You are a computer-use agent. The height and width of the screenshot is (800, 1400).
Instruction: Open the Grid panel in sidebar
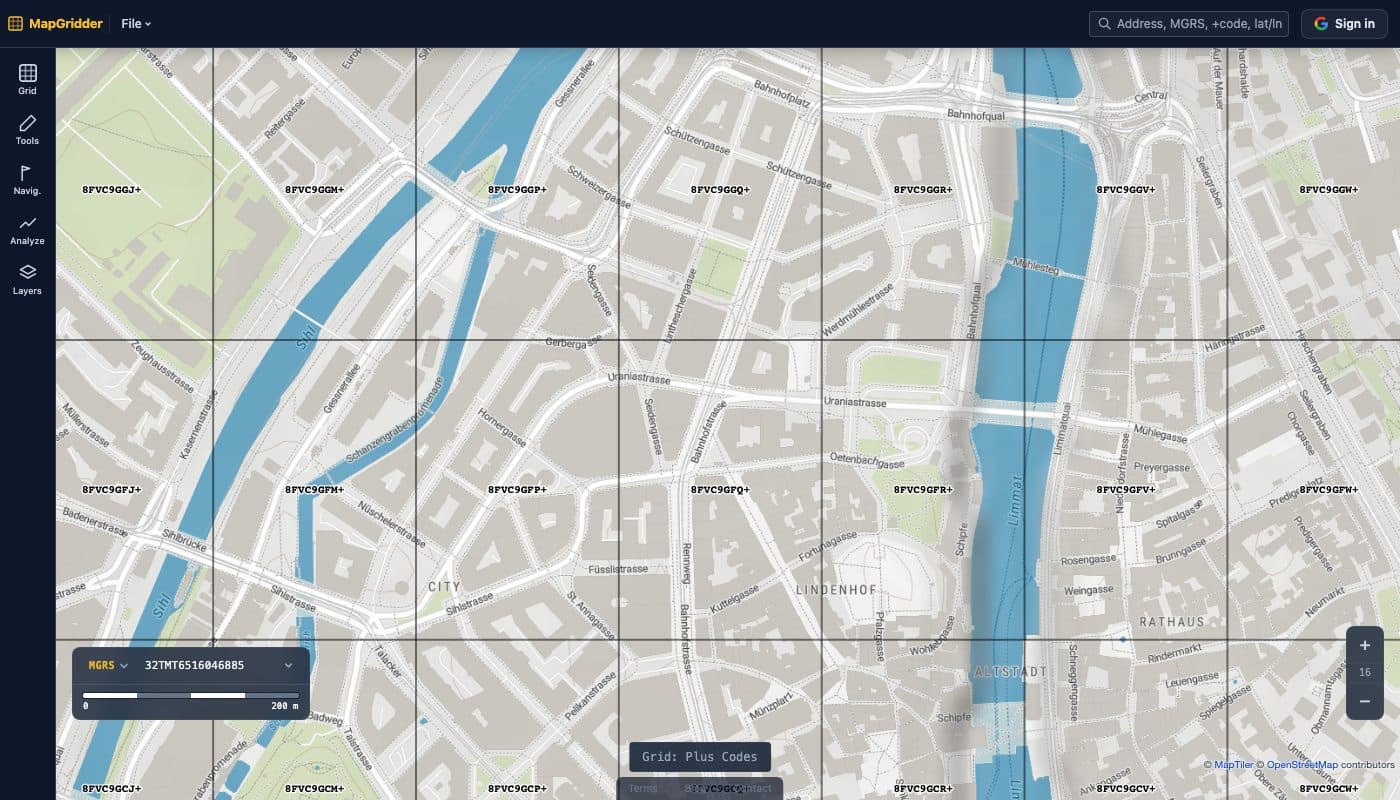27,79
